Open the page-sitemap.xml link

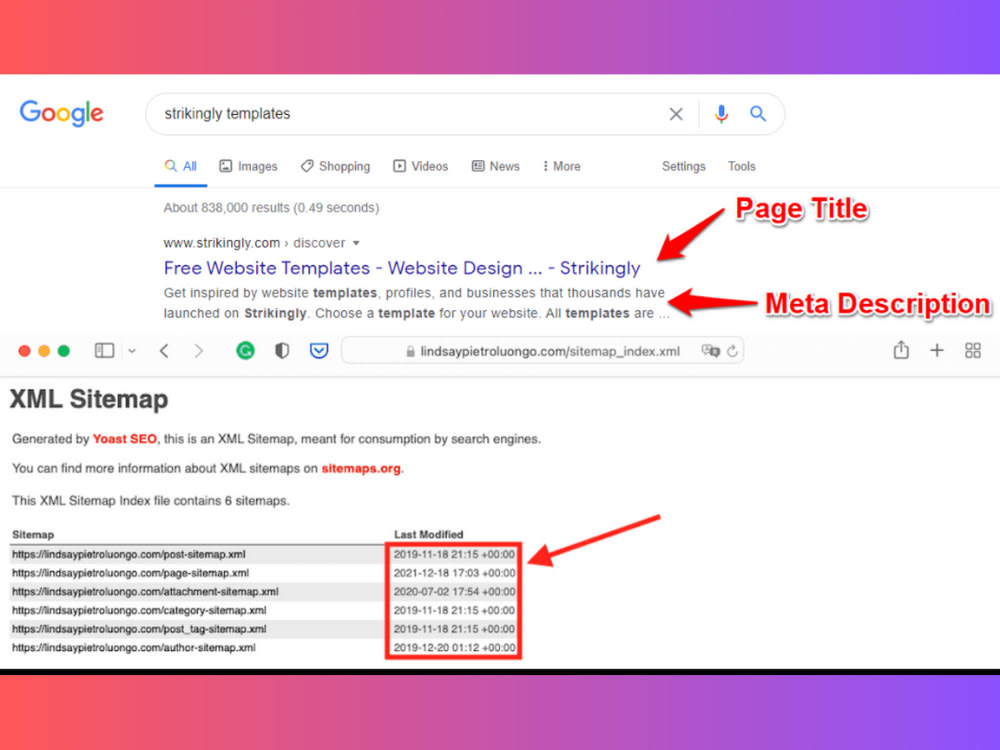pos(131,573)
